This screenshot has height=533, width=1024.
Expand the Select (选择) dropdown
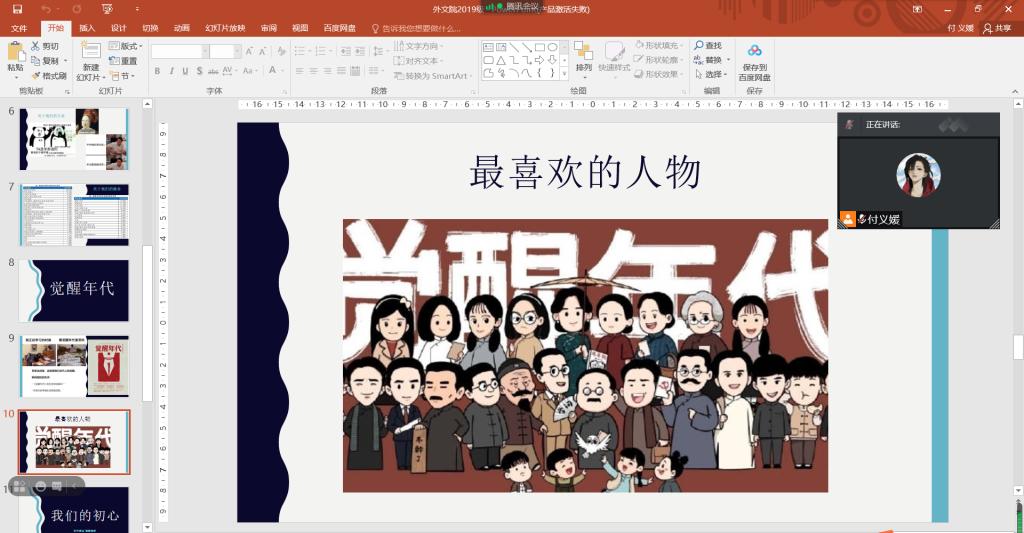point(712,74)
